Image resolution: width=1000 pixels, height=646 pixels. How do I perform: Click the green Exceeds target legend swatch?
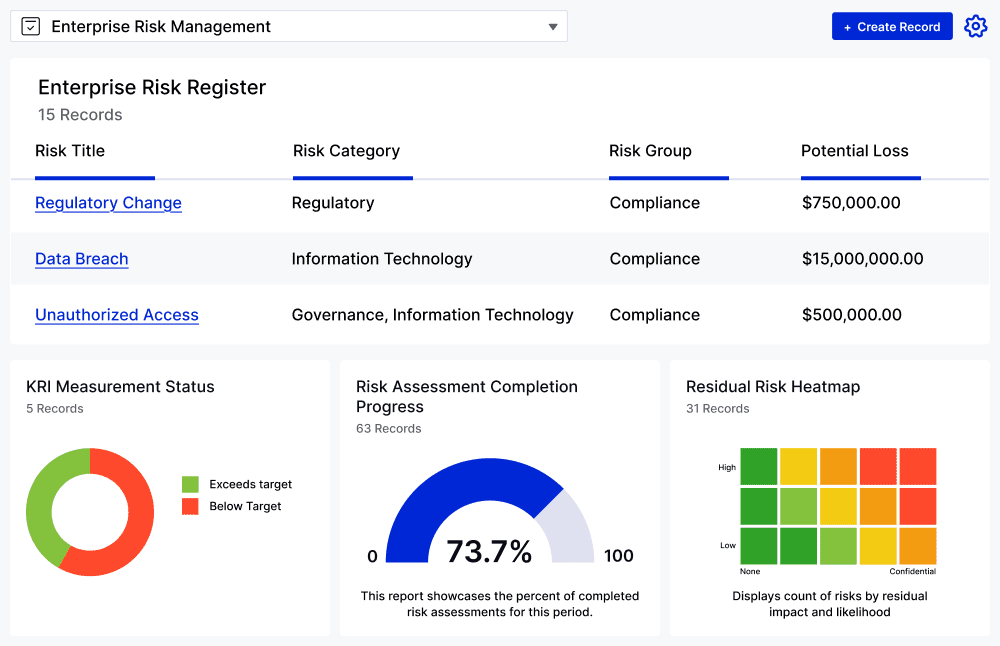pos(190,484)
